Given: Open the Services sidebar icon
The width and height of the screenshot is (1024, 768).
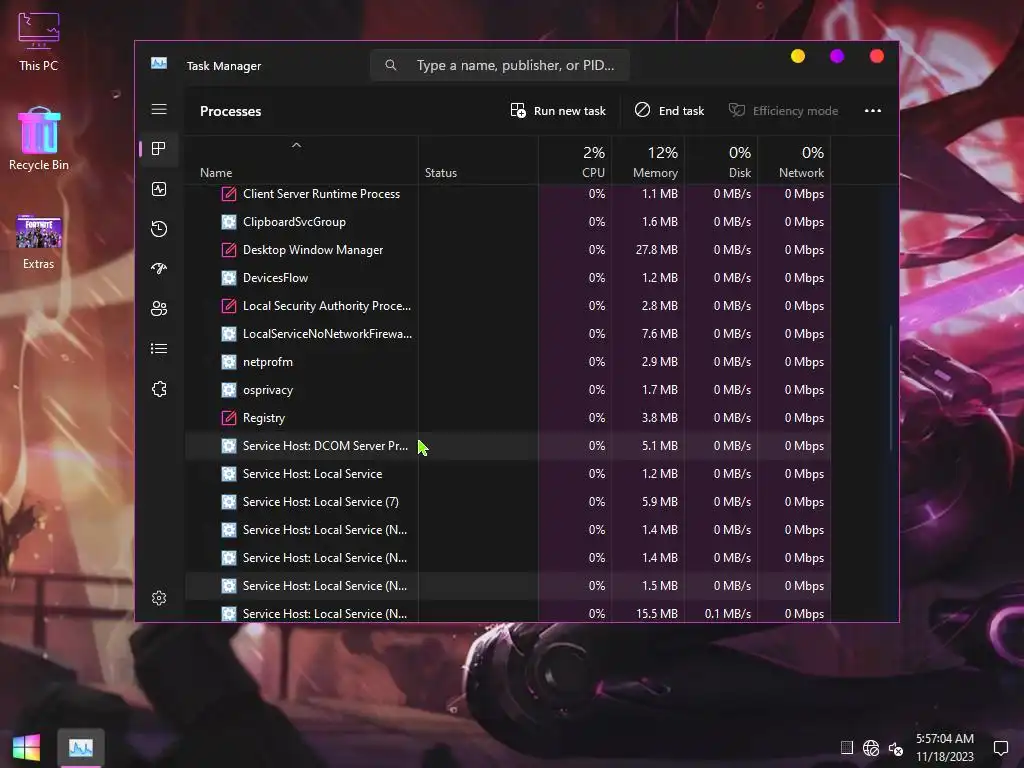Looking at the screenshot, I should point(159,389).
